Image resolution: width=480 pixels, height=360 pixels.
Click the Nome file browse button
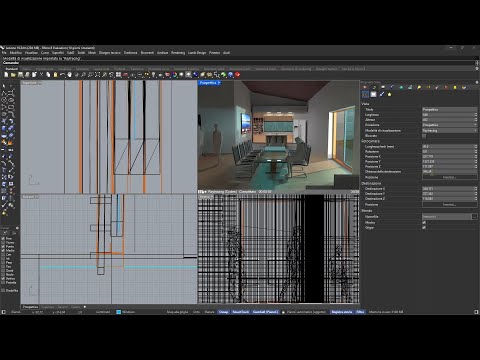(x=474, y=217)
